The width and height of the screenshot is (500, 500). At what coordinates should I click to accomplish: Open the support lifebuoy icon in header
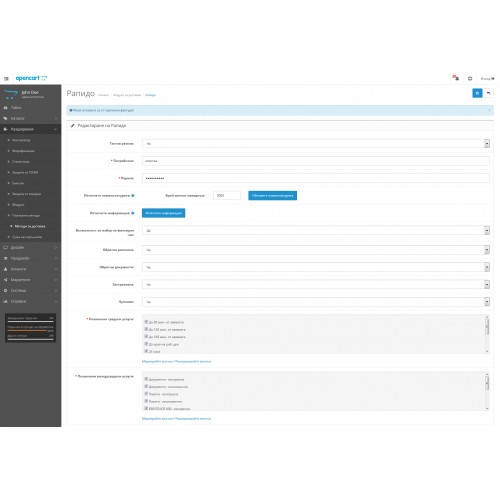coord(470,78)
